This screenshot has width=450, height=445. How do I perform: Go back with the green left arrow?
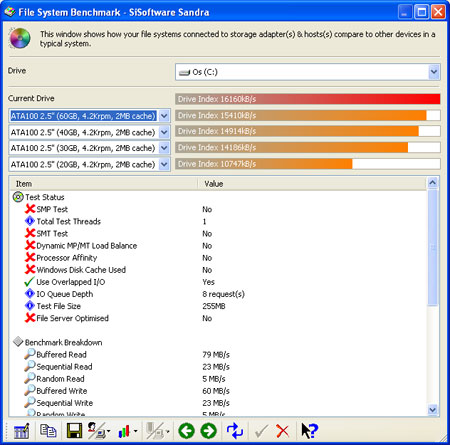pos(186,431)
